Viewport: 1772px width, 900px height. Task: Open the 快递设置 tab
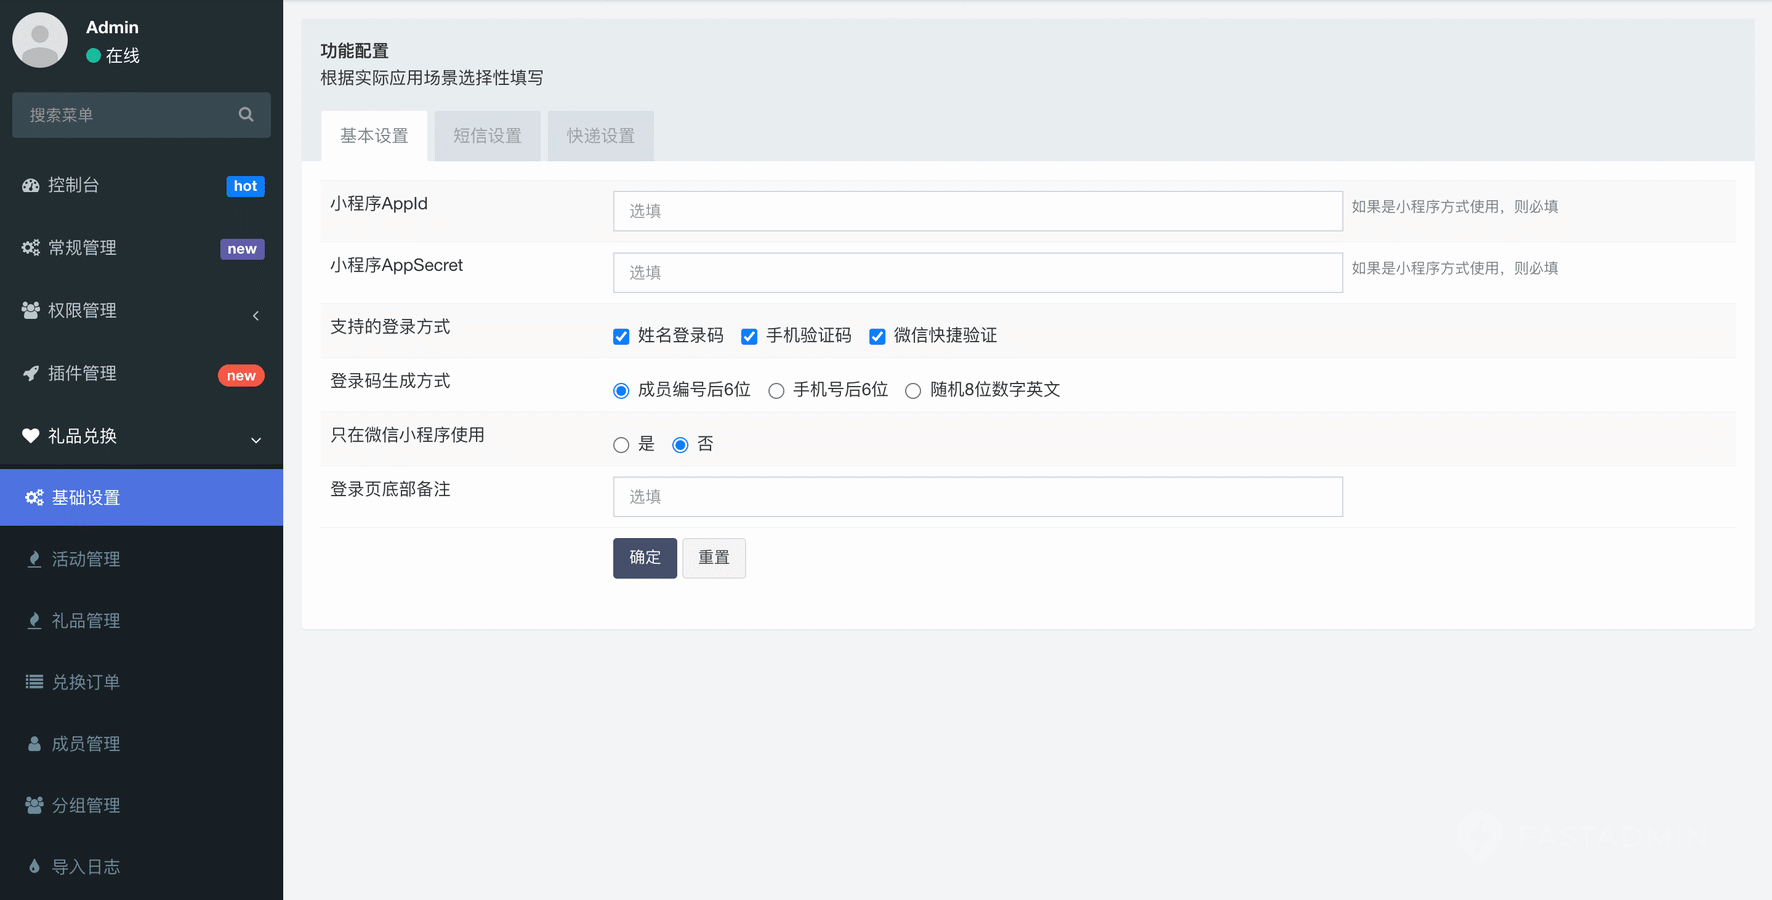(600, 136)
